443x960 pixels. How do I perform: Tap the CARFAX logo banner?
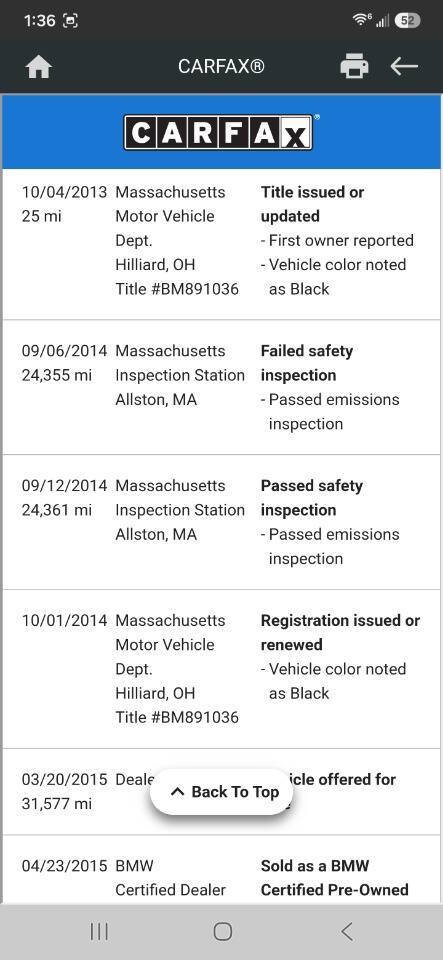222,132
